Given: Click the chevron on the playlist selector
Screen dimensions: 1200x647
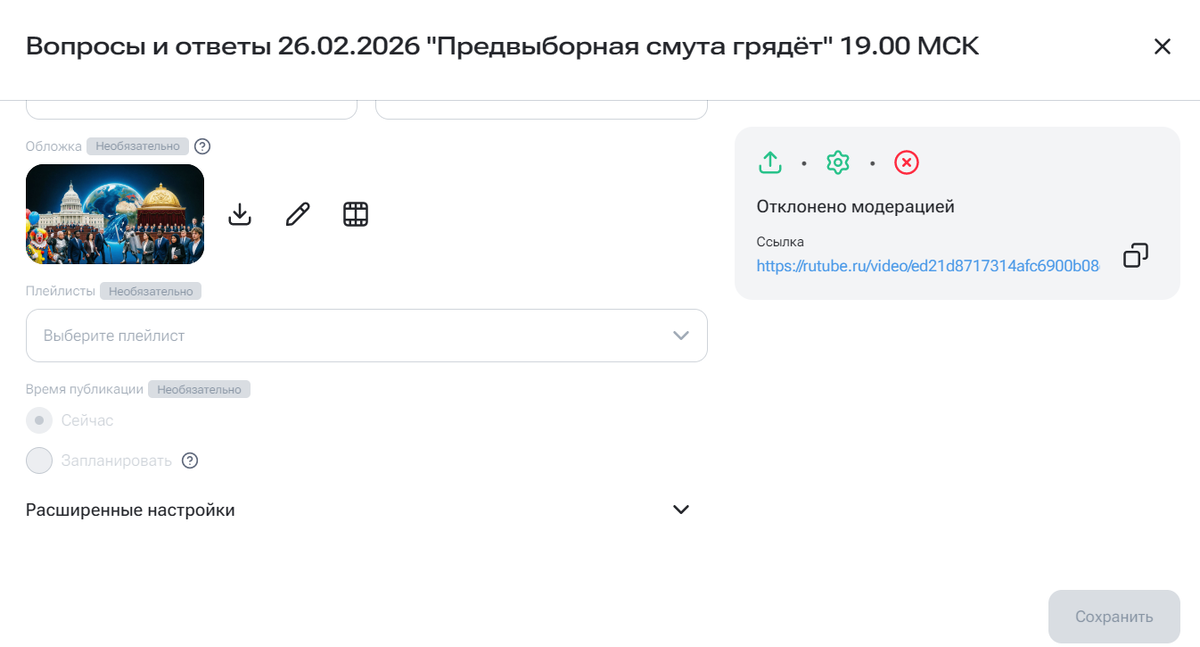Looking at the screenshot, I should click(x=681, y=335).
